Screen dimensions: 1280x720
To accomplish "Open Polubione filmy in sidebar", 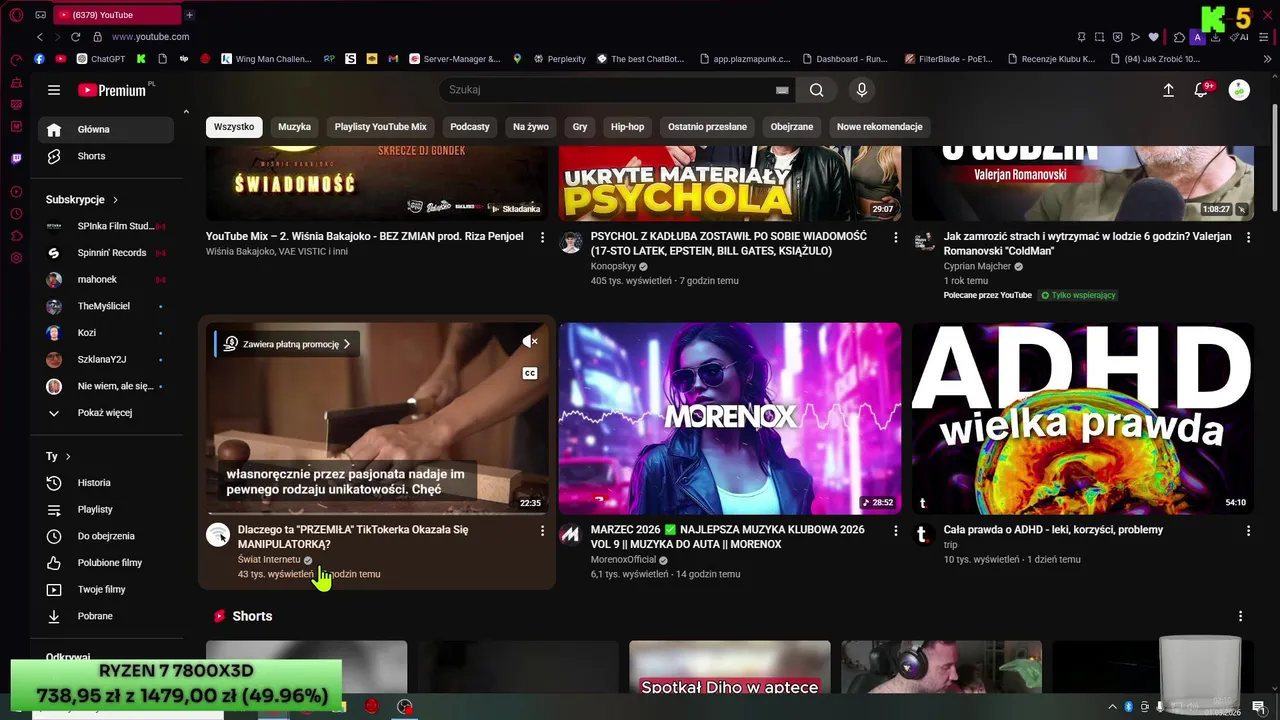I will coord(105,563).
